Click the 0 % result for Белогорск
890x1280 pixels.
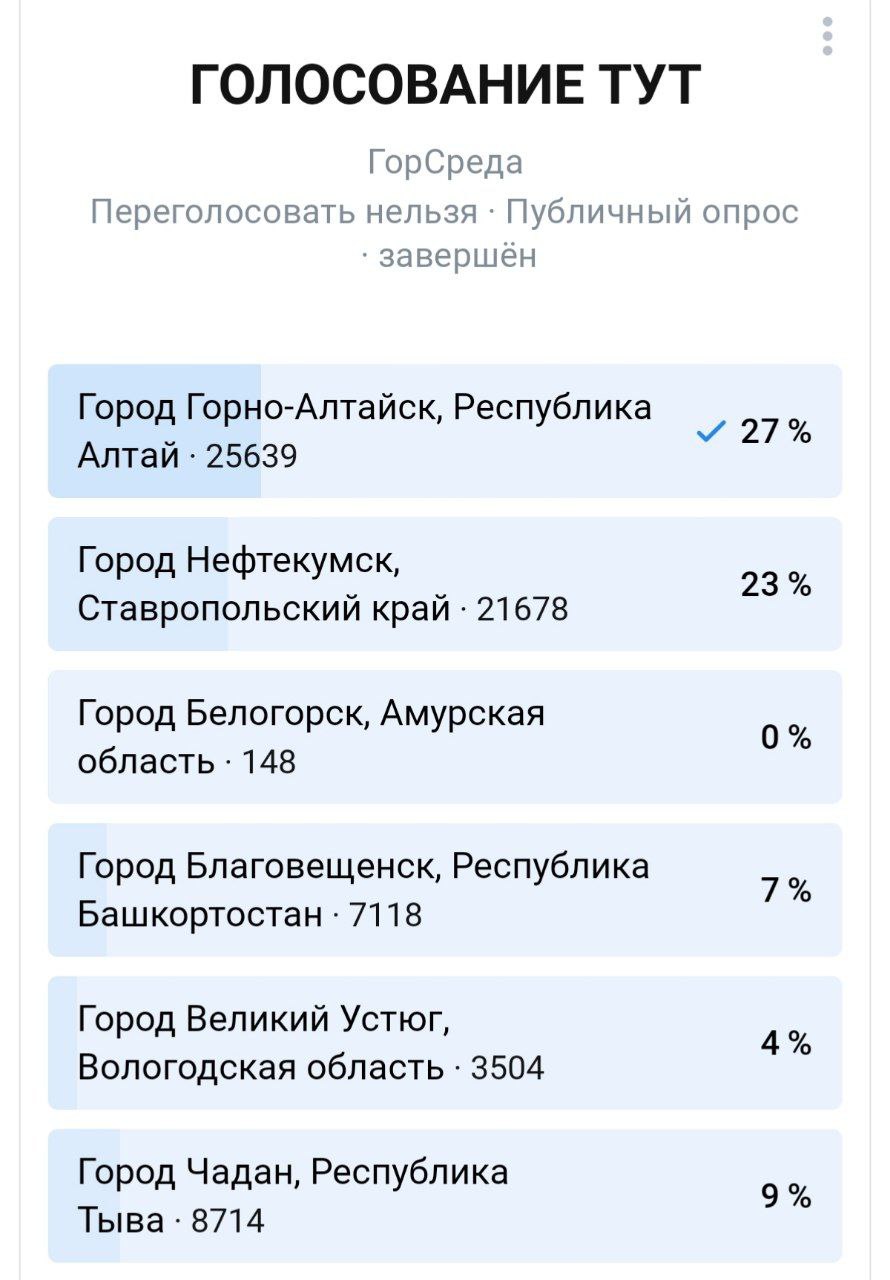[785, 738]
